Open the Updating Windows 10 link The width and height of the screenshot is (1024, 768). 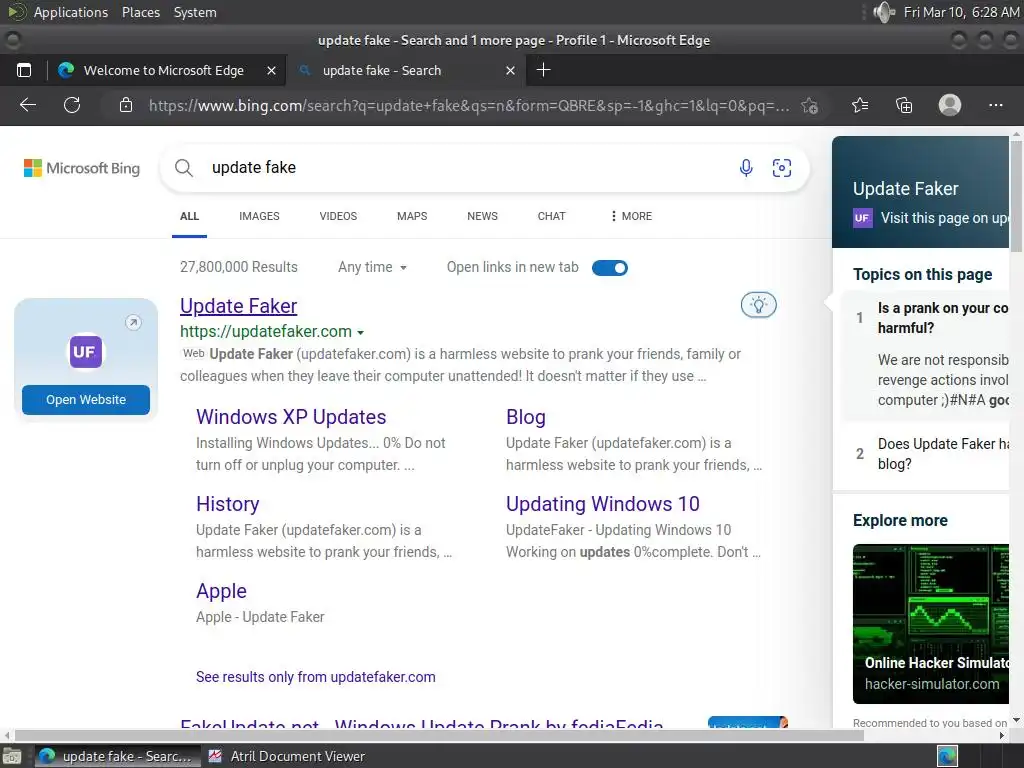point(603,504)
